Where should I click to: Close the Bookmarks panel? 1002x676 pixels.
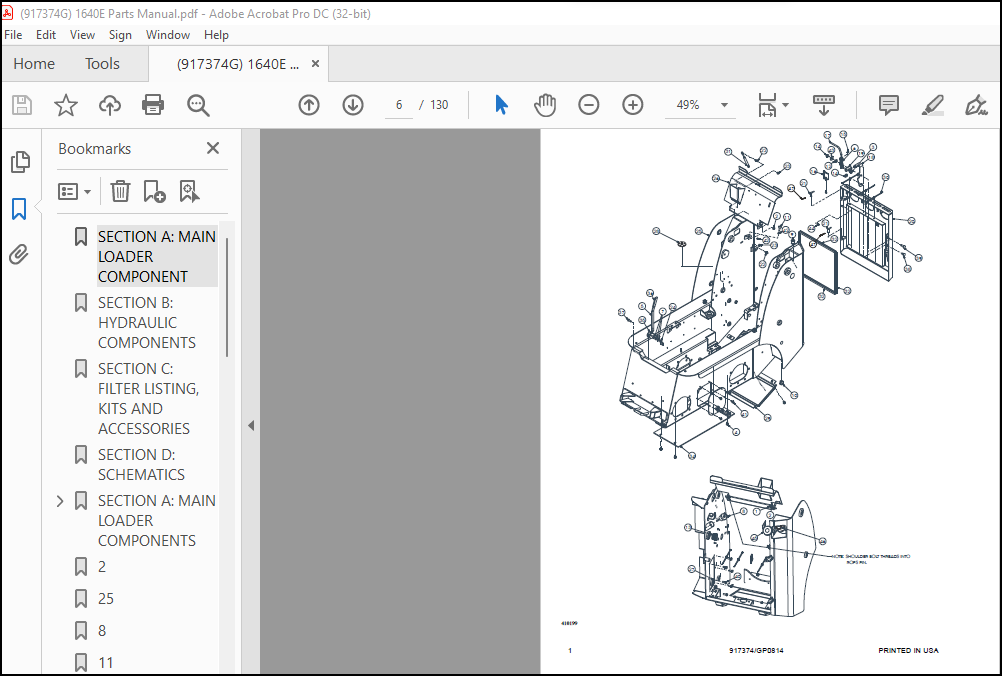213,148
